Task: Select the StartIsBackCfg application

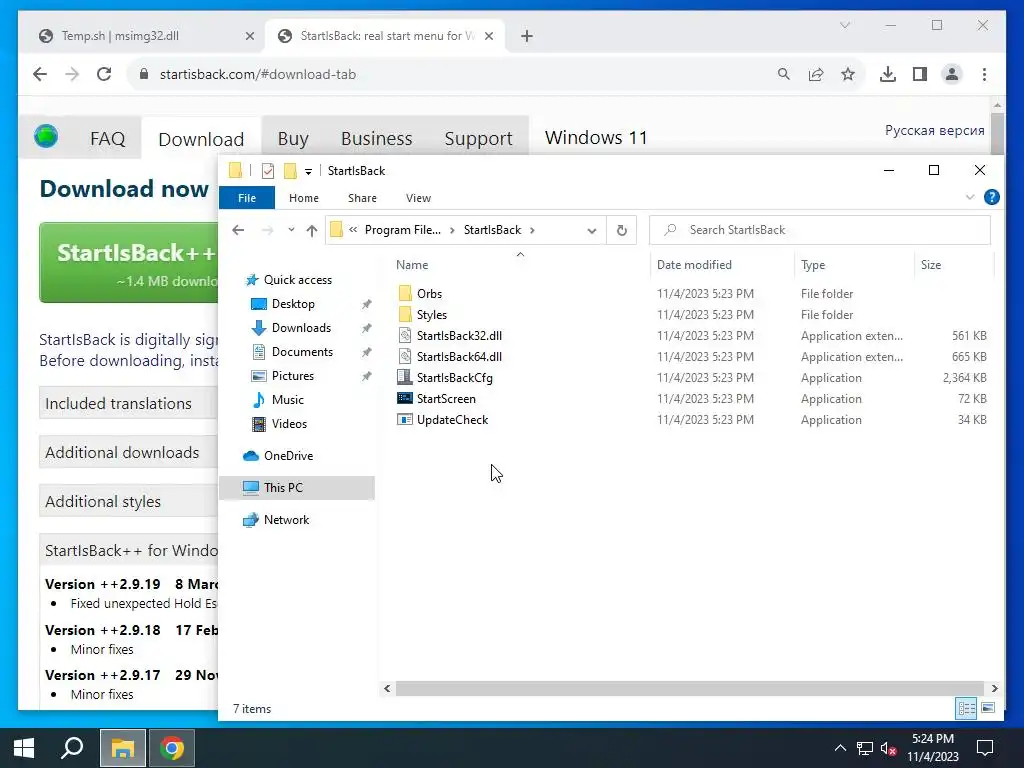Action: (x=455, y=377)
